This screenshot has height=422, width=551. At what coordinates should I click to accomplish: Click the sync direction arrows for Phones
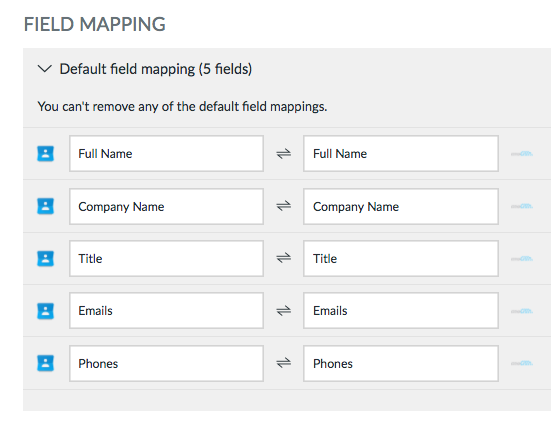point(284,363)
